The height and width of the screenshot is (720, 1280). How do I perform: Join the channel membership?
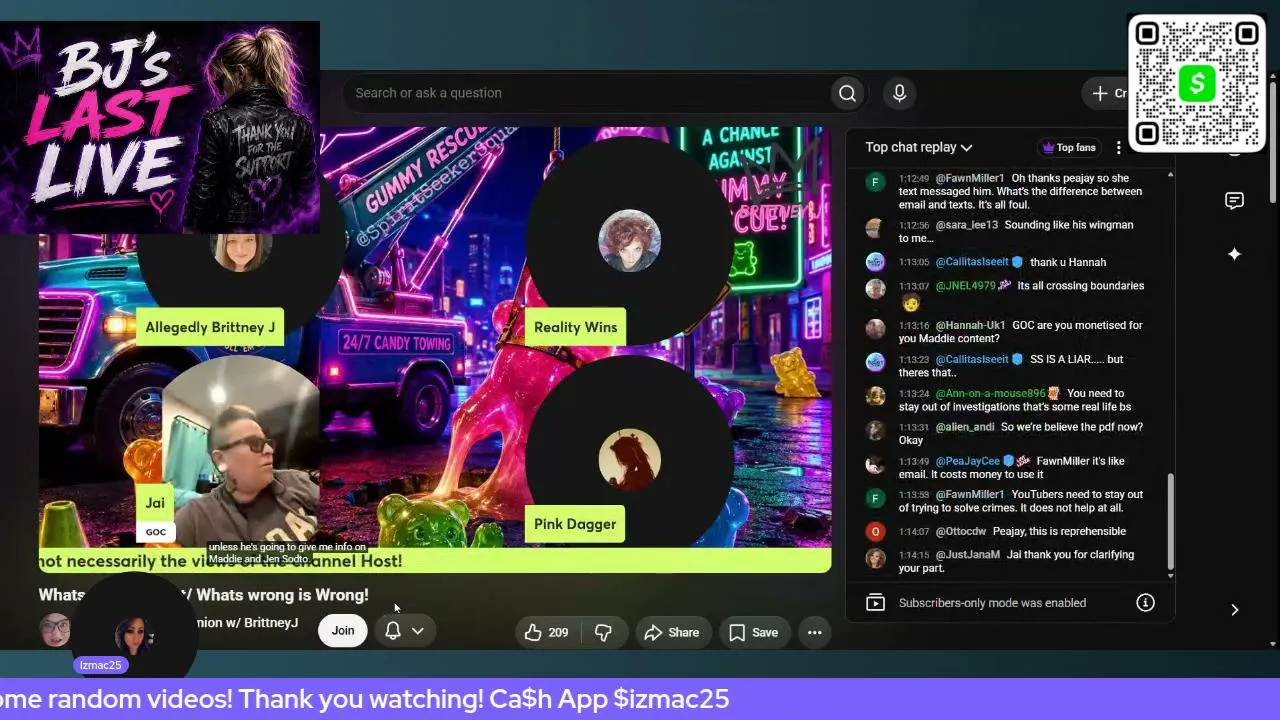(342, 631)
